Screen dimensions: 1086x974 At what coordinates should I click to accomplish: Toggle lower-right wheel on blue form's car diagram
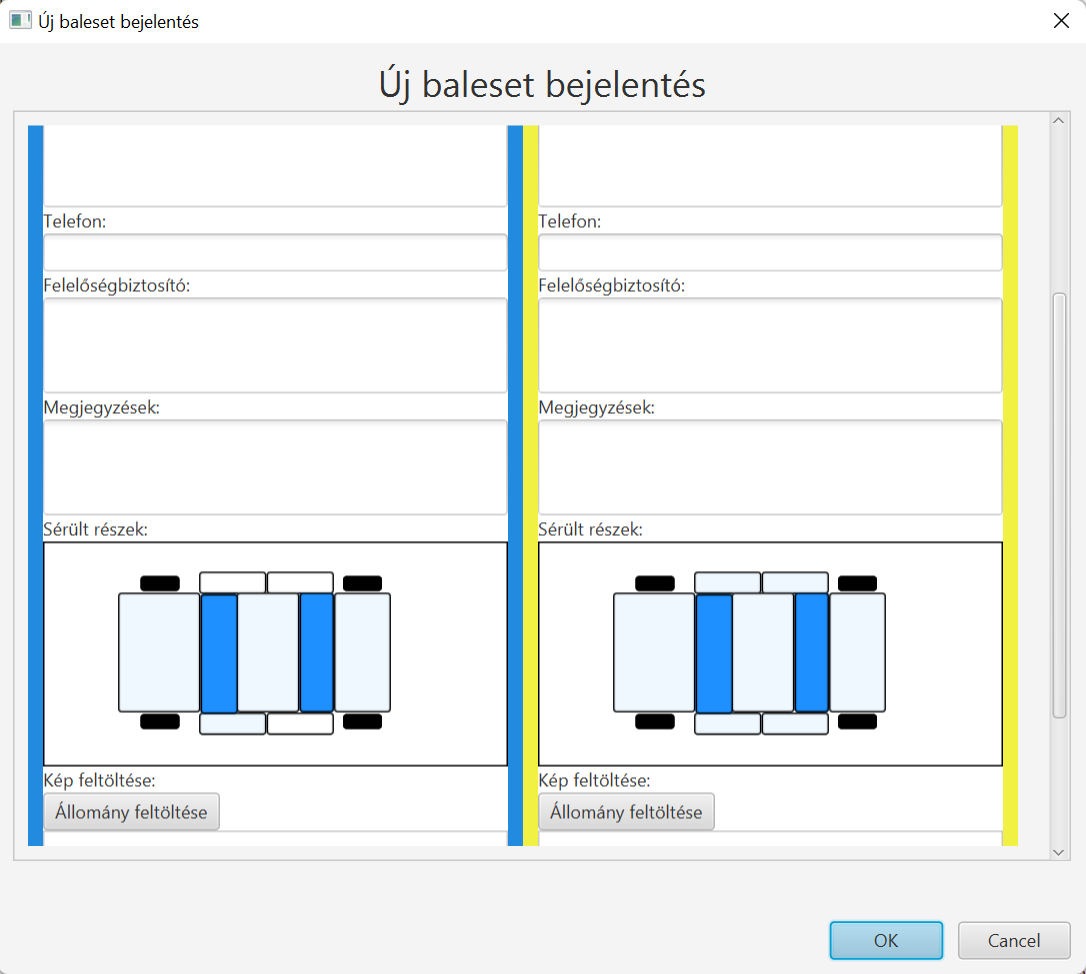[362, 721]
